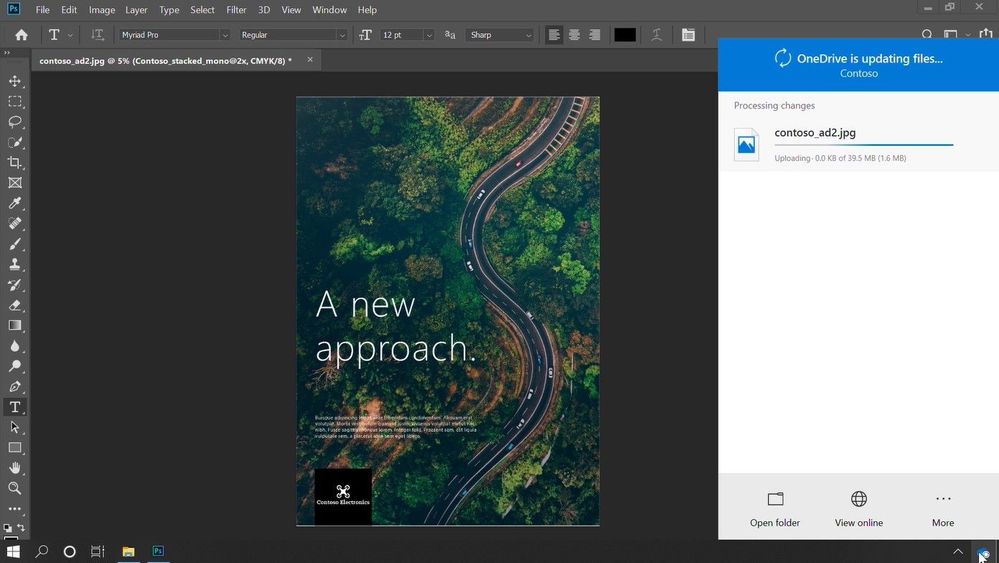Select the Blur tool
The image size is (999, 563).
tap(15, 346)
